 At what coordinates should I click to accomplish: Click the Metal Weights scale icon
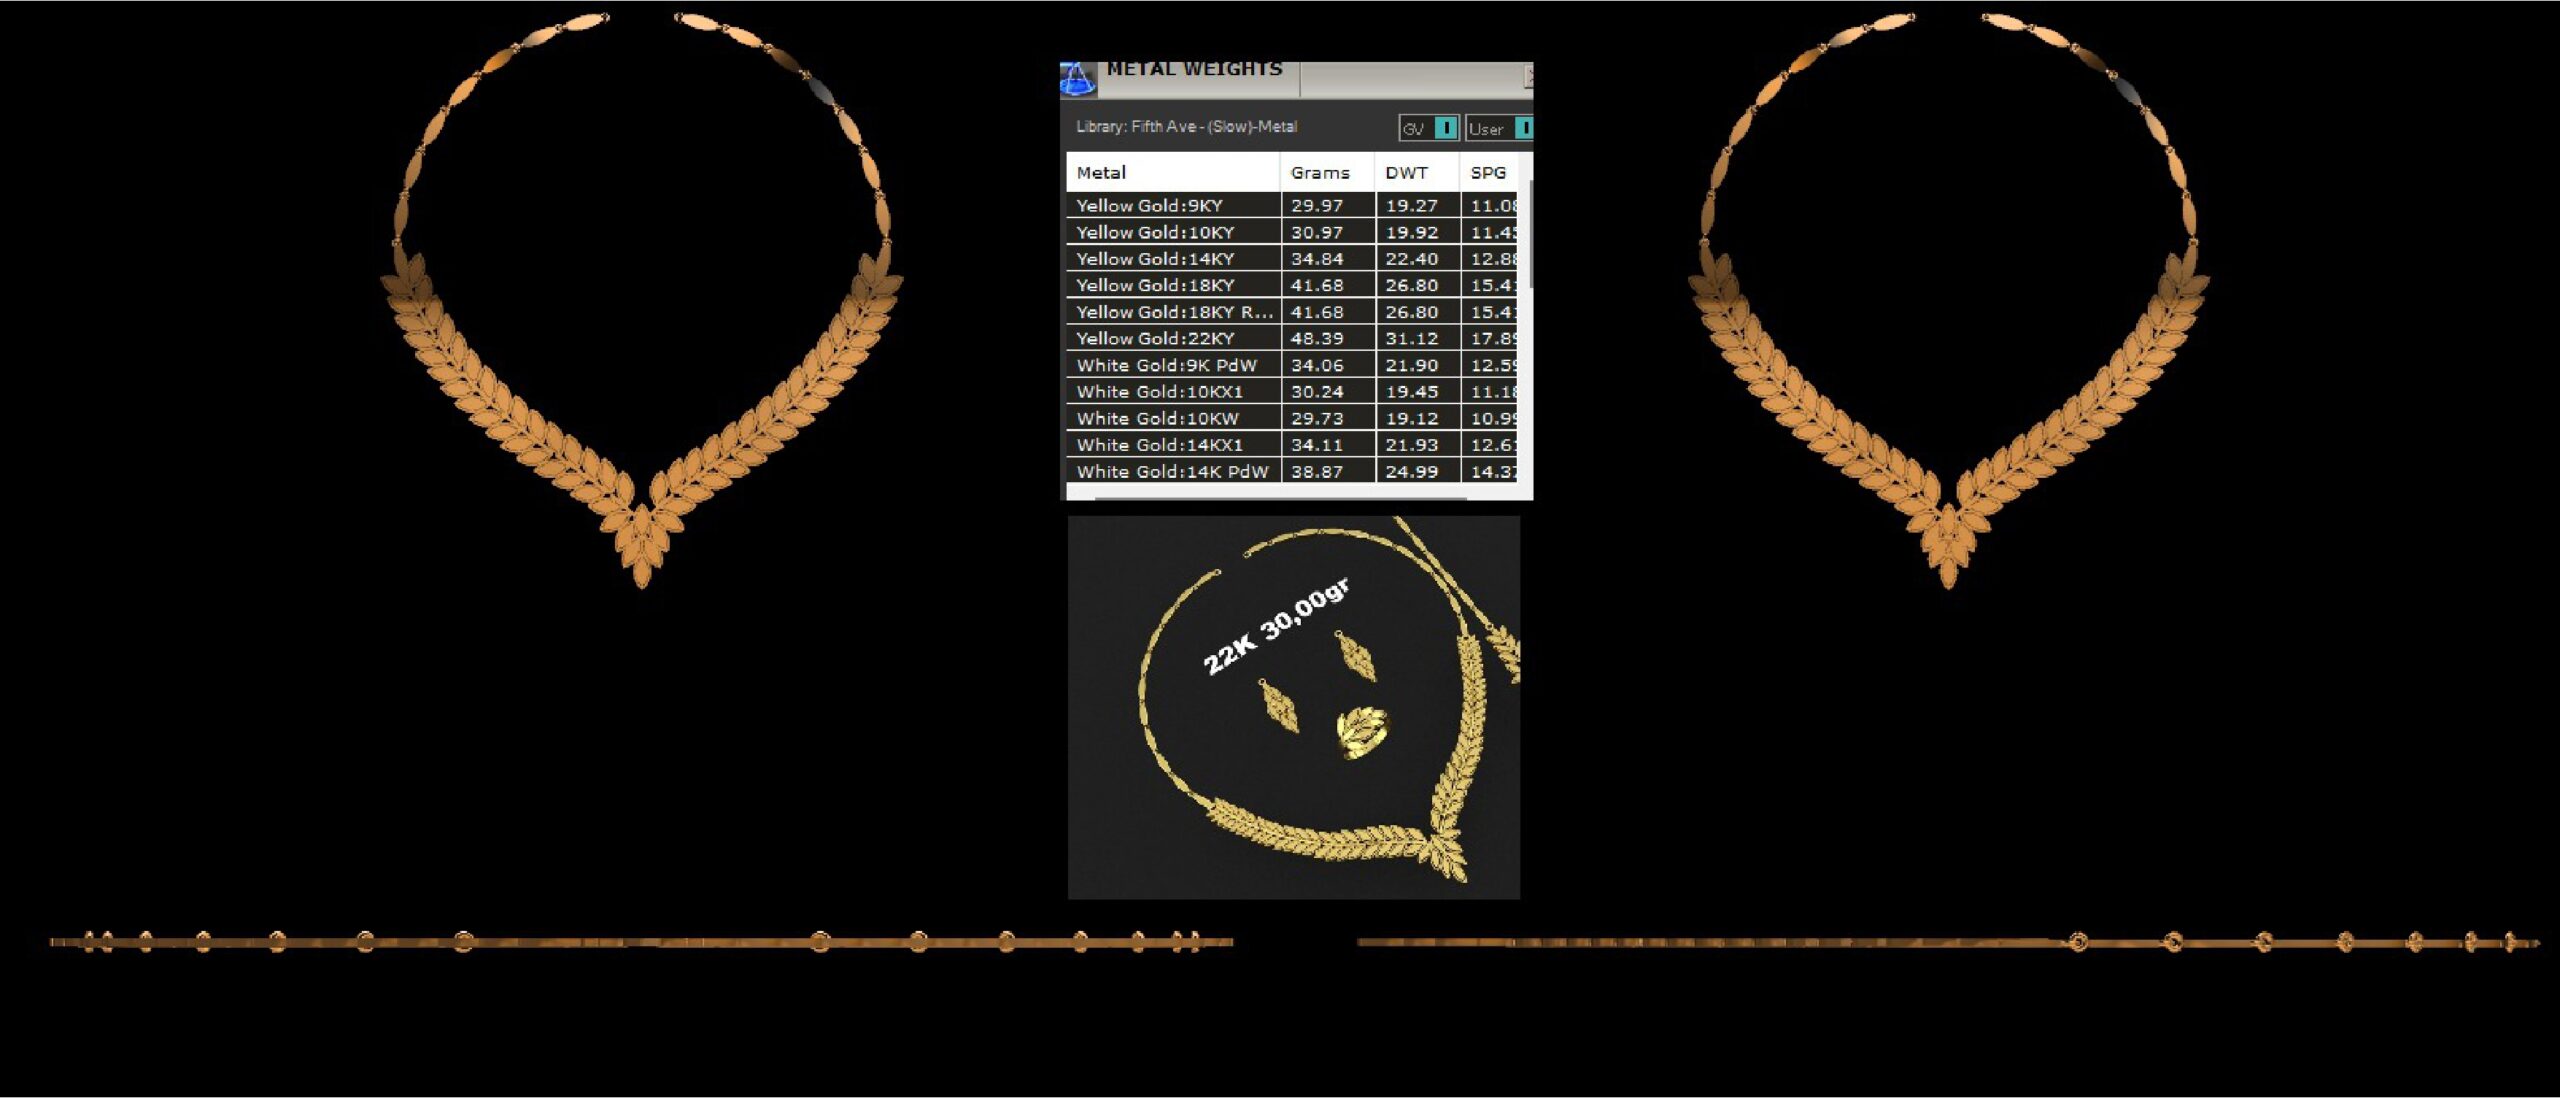coord(1078,80)
